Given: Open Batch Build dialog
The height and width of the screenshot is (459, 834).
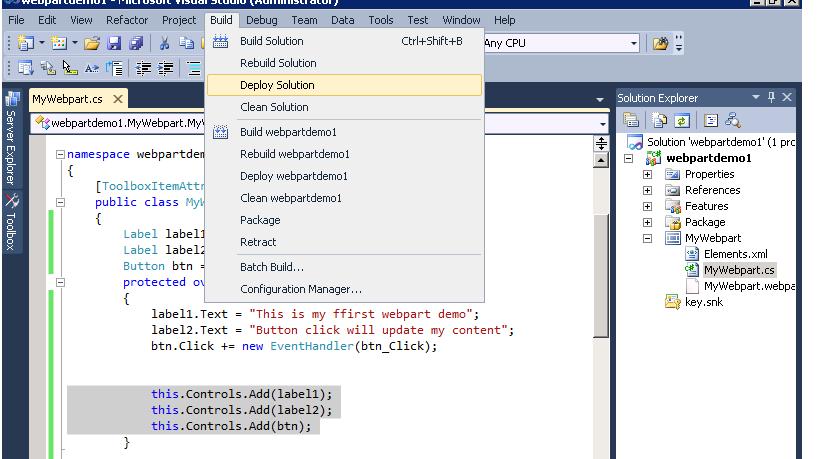Looking at the screenshot, I should pyautogui.click(x=345, y=267).
